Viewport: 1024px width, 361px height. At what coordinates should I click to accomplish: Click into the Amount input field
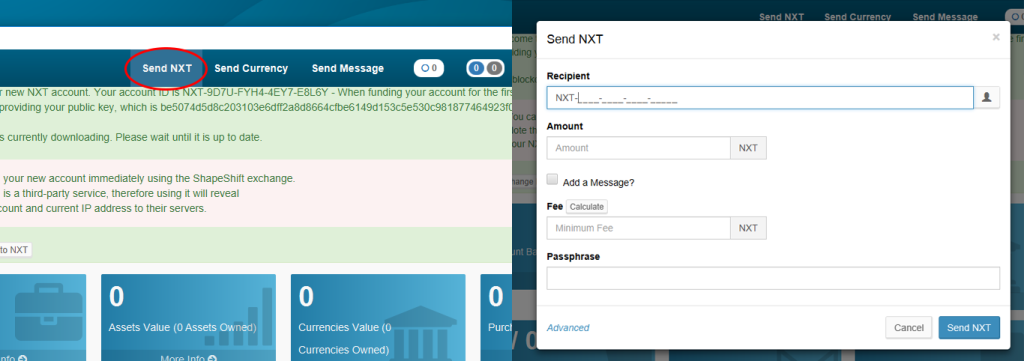638,148
